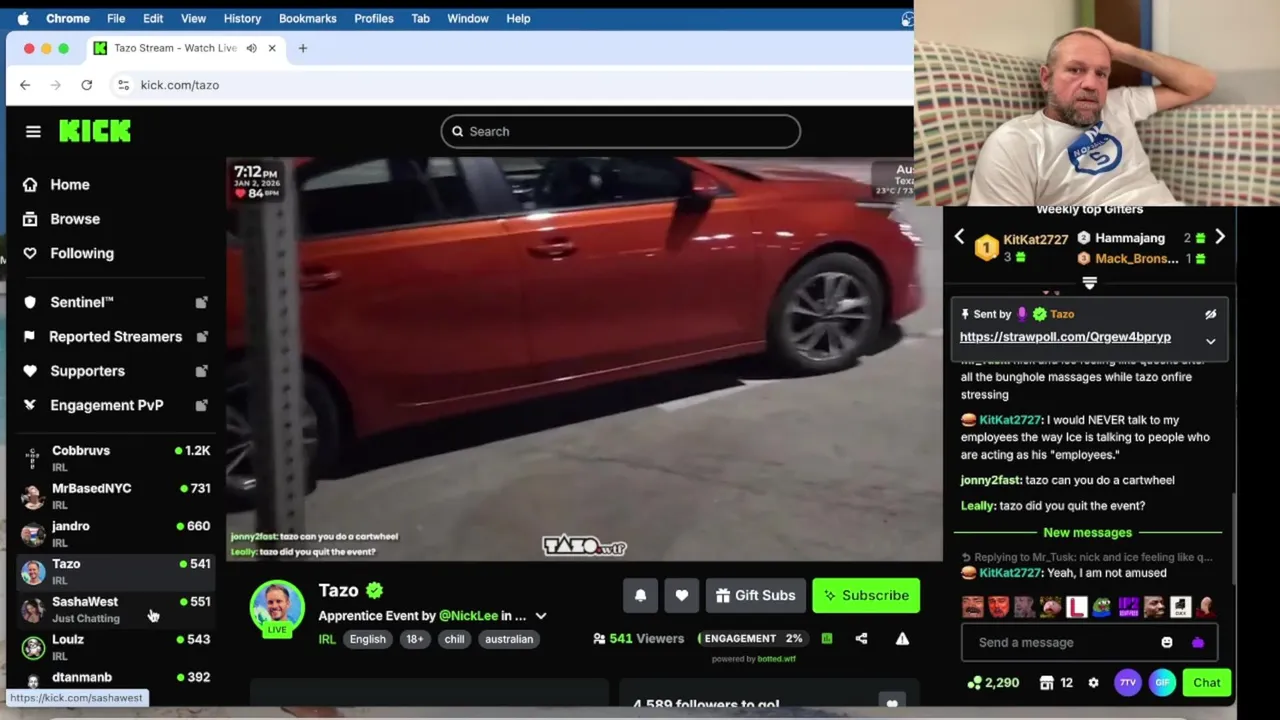
Task: Open dtanmanb channel in the sidebar
Action: point(116,678)
